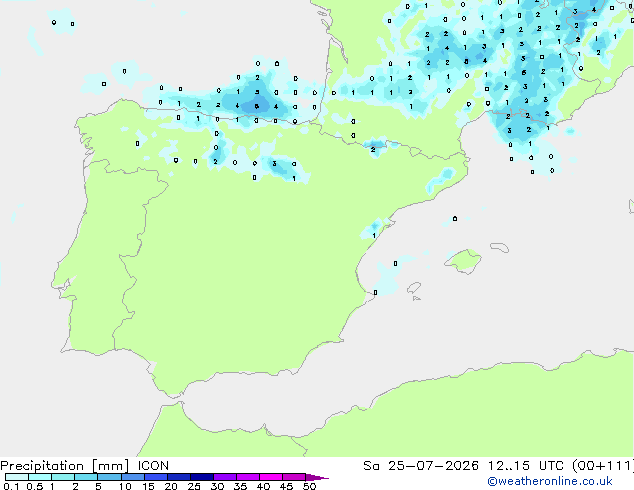Screen dimensions: 634x490
Task: Pick the 10–15 mm legend swatch
Action: coord(132,477)
